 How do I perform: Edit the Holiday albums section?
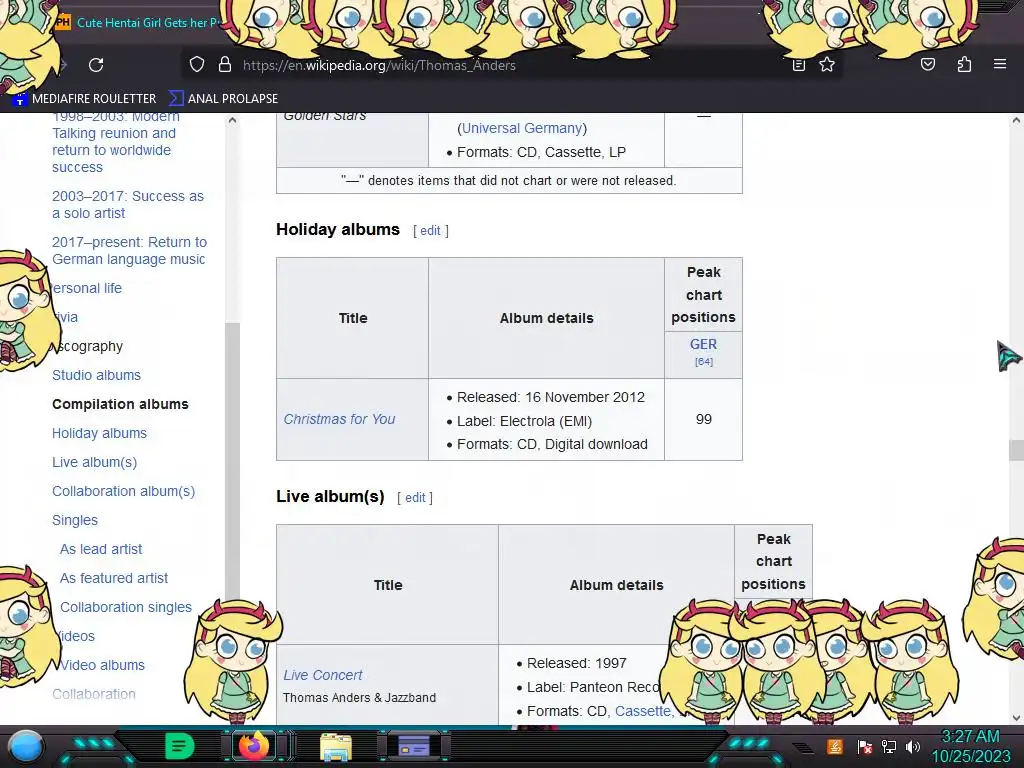click(430, 231)
